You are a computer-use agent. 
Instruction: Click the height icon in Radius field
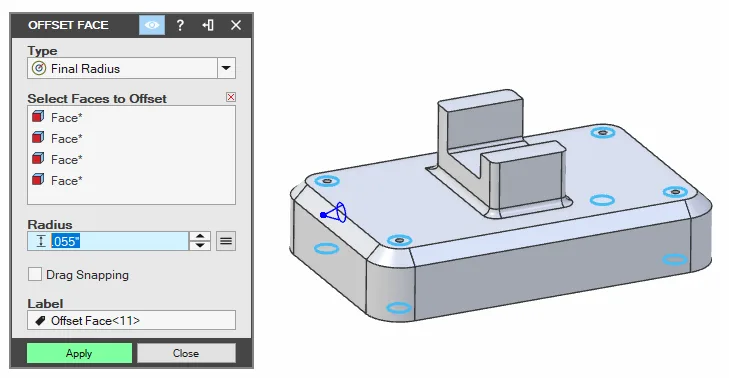(41, 241)
